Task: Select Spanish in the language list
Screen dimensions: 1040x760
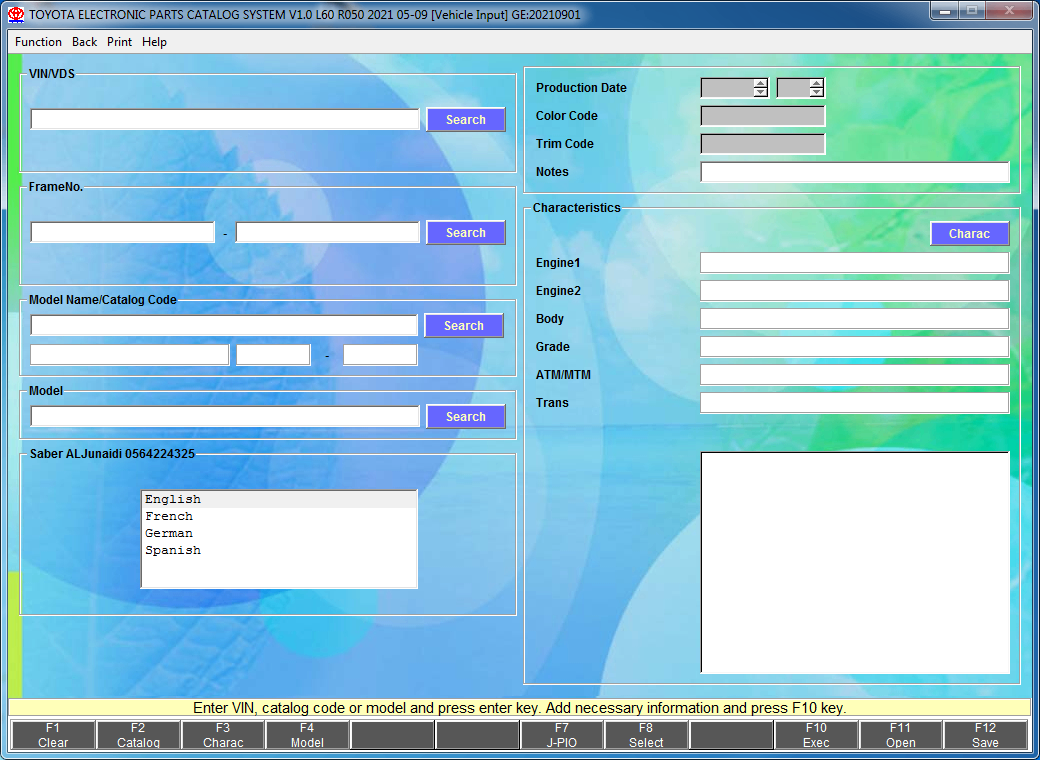Action: pos(279,550)
